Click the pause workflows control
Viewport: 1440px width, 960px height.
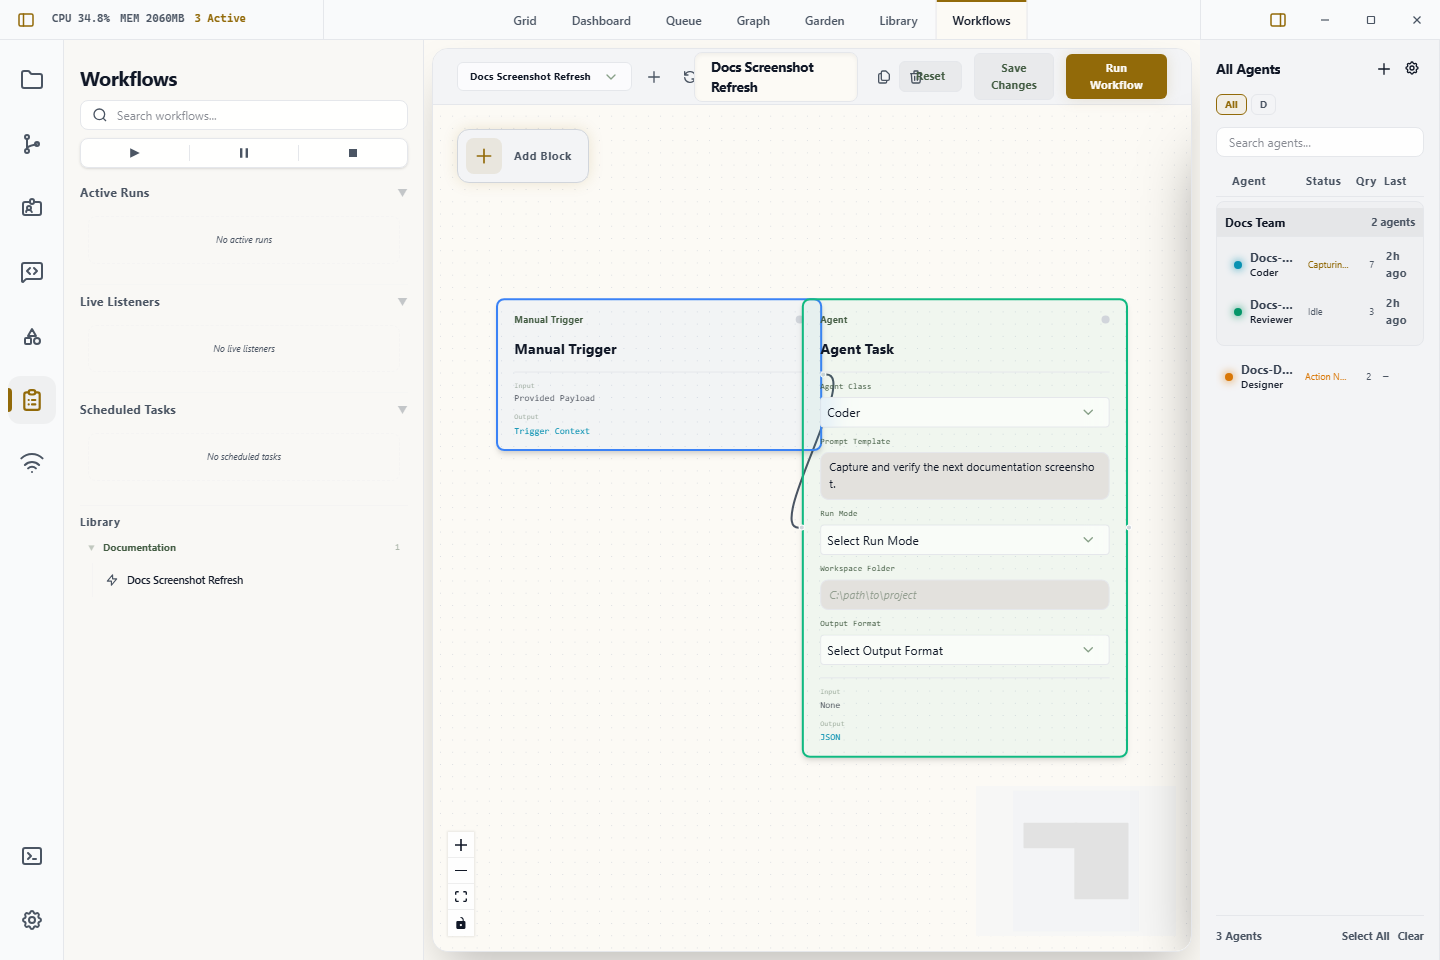(244, 153)
